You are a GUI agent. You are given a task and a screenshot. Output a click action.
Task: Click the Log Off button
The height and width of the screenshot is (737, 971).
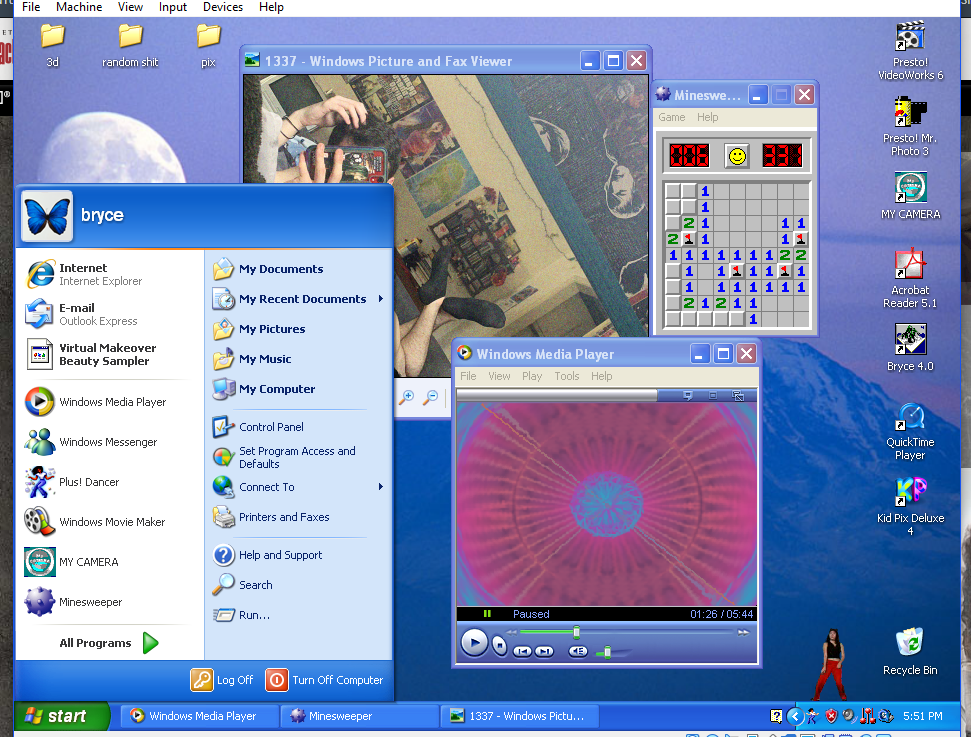tap(223, 680)
